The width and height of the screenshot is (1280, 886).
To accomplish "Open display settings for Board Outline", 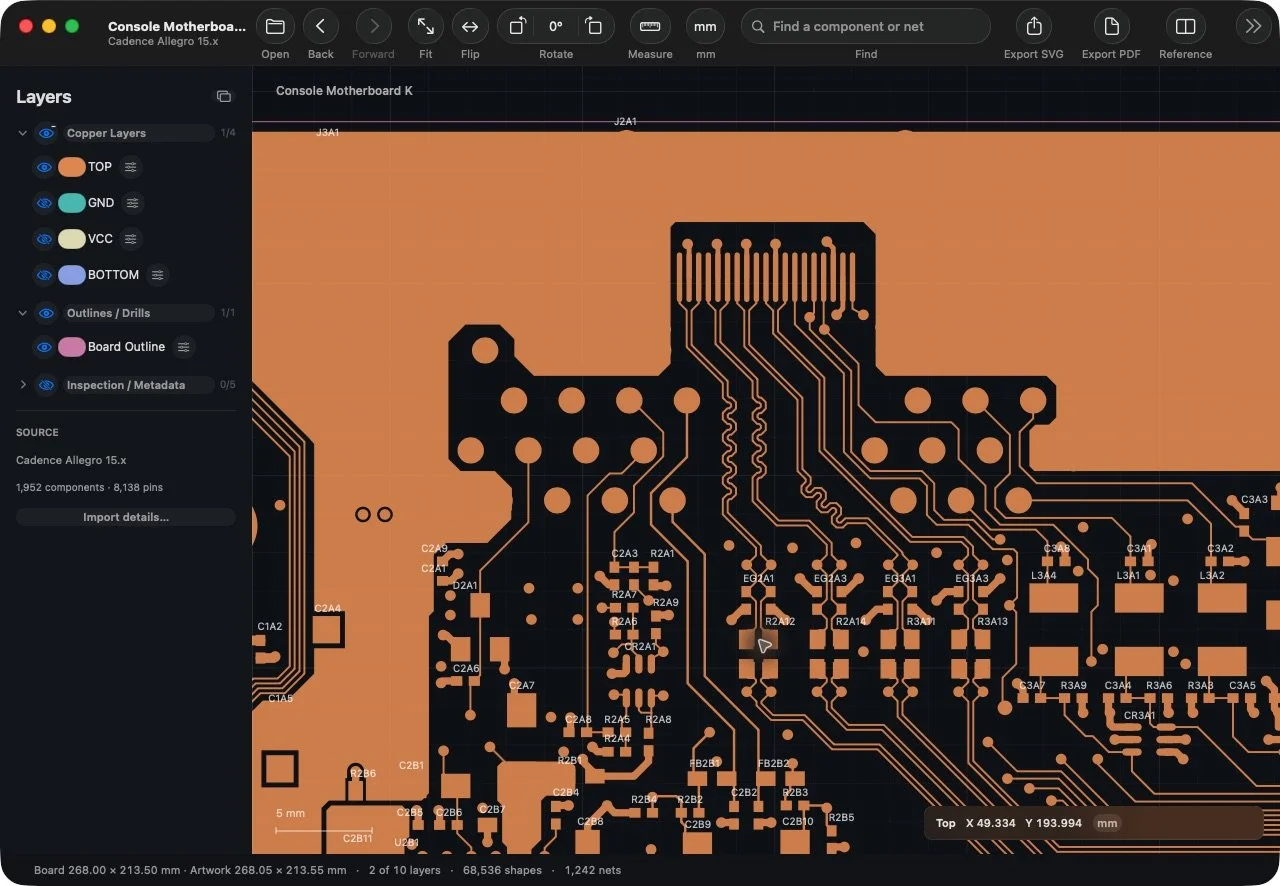I will tap(183, 347).
